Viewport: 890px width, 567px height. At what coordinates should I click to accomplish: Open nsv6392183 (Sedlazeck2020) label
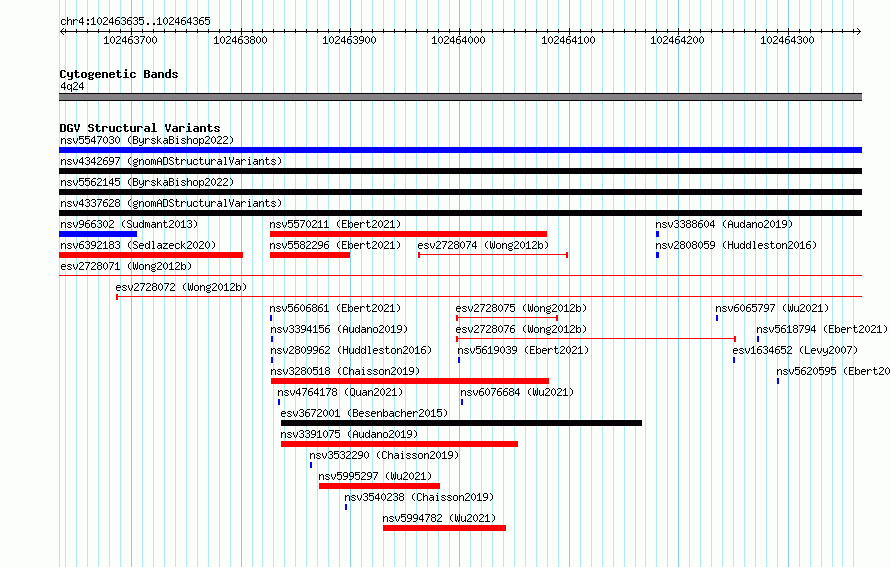138,245
